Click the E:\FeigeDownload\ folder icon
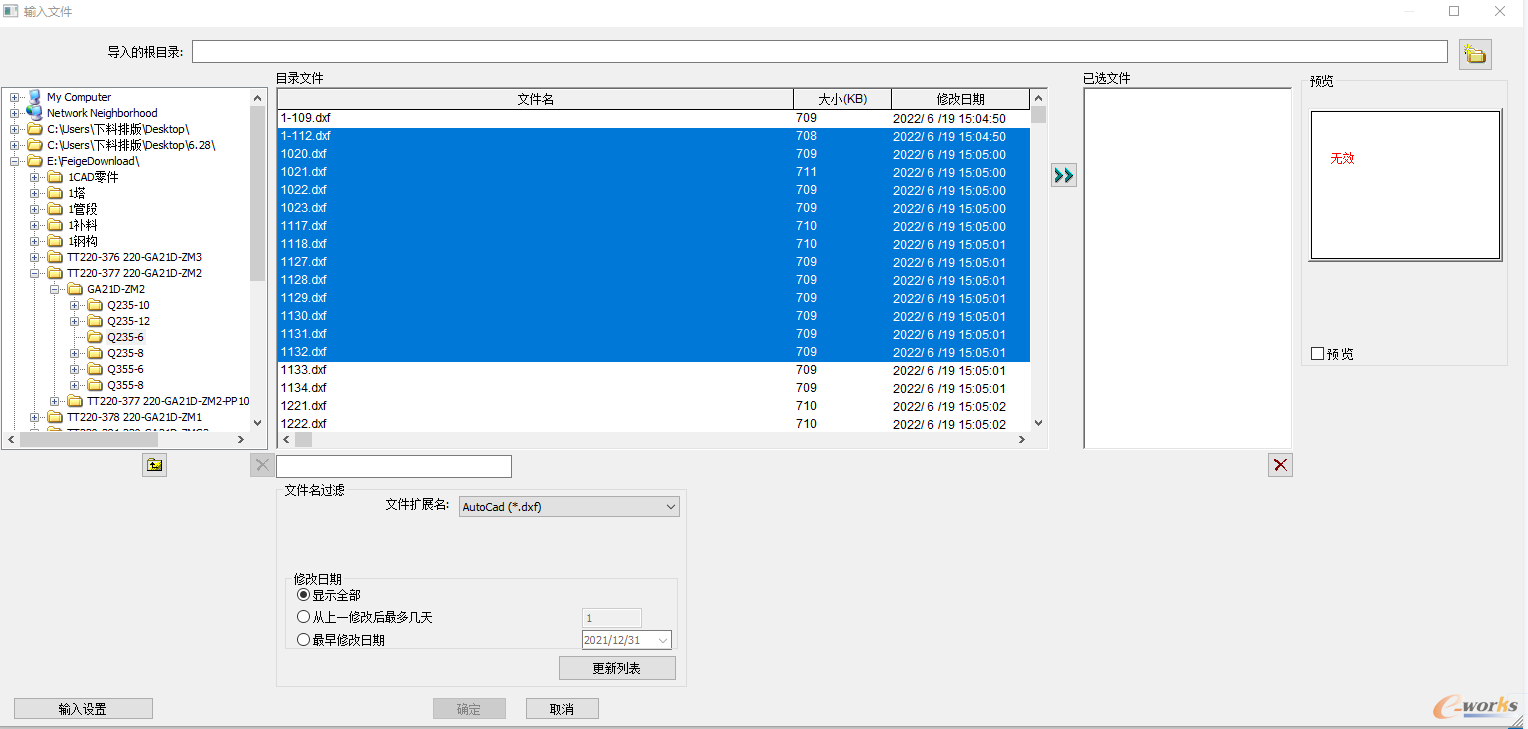Image resolution: width=1528 pixels, height=729 pixels. pyautogui.click(x=35, y=161)
